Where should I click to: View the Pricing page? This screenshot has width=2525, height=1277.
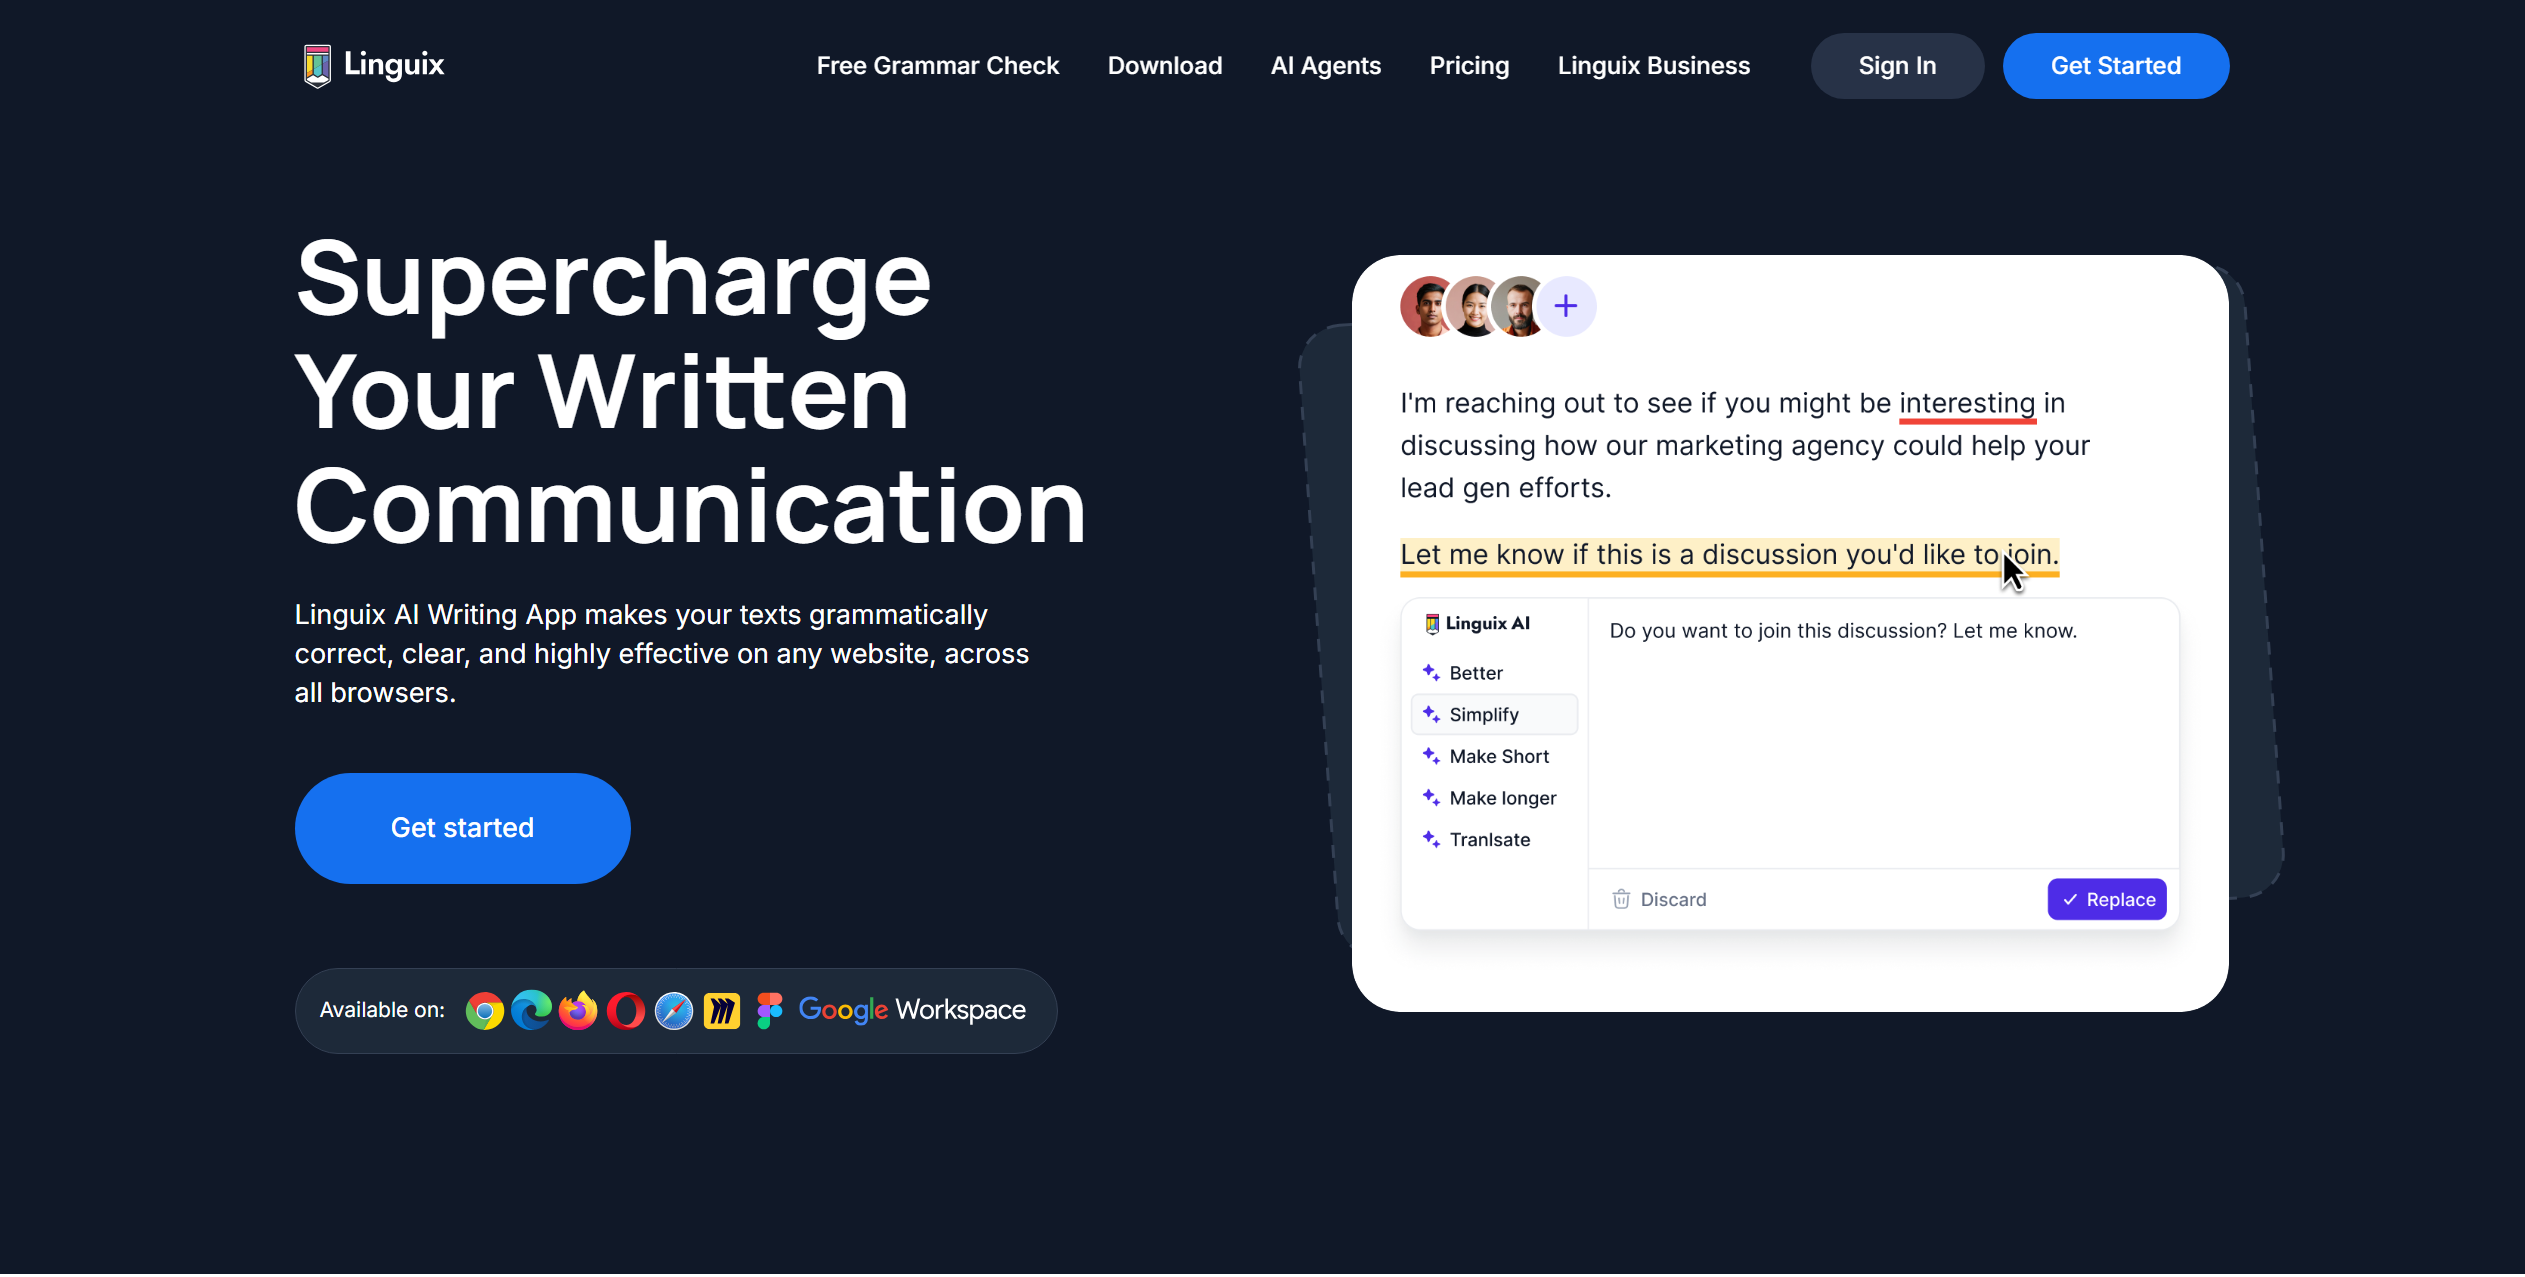pos(1469,66)
